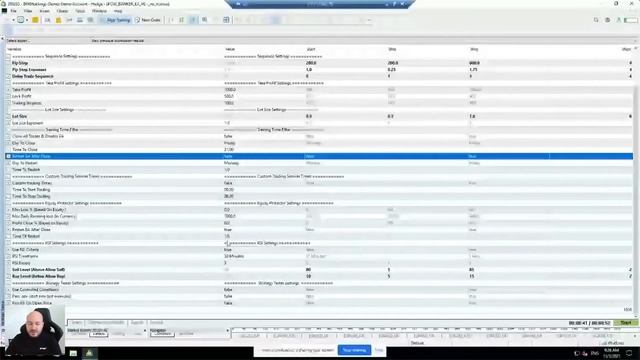Click the zoom-in magnifier toolbar icon

click(x=204, y=20)
